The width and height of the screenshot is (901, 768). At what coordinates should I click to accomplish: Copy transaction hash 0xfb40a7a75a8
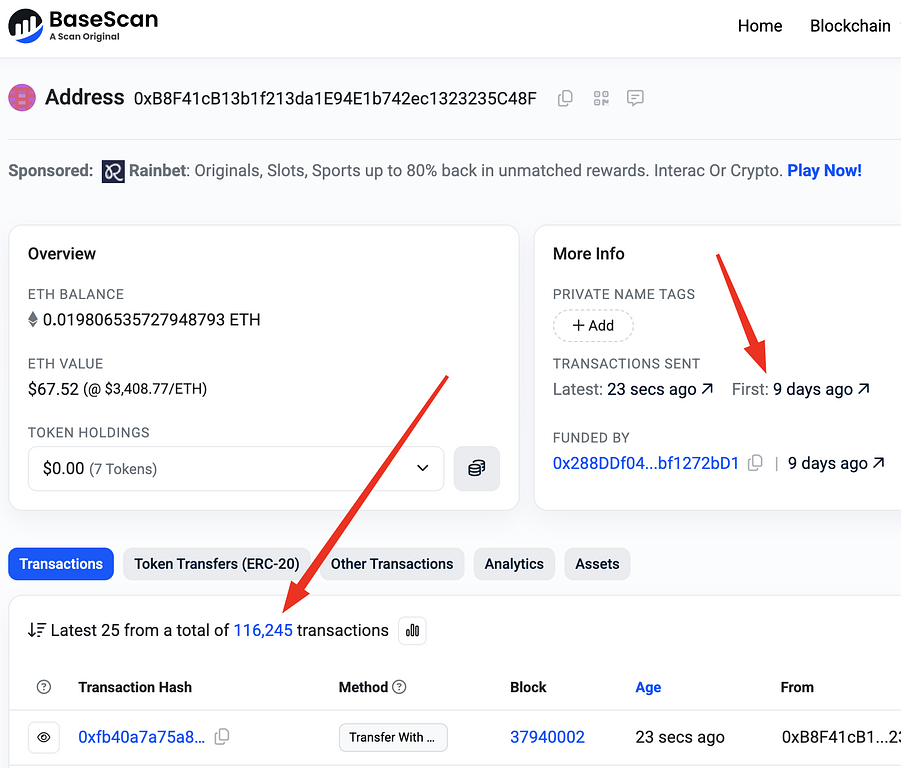[x=222, y=737]
